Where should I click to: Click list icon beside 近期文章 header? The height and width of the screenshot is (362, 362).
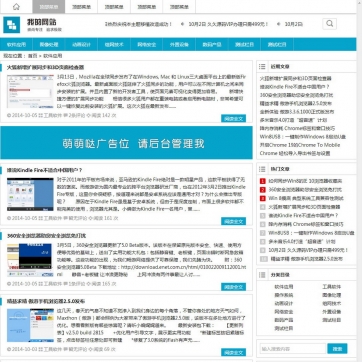coord(262,67)
